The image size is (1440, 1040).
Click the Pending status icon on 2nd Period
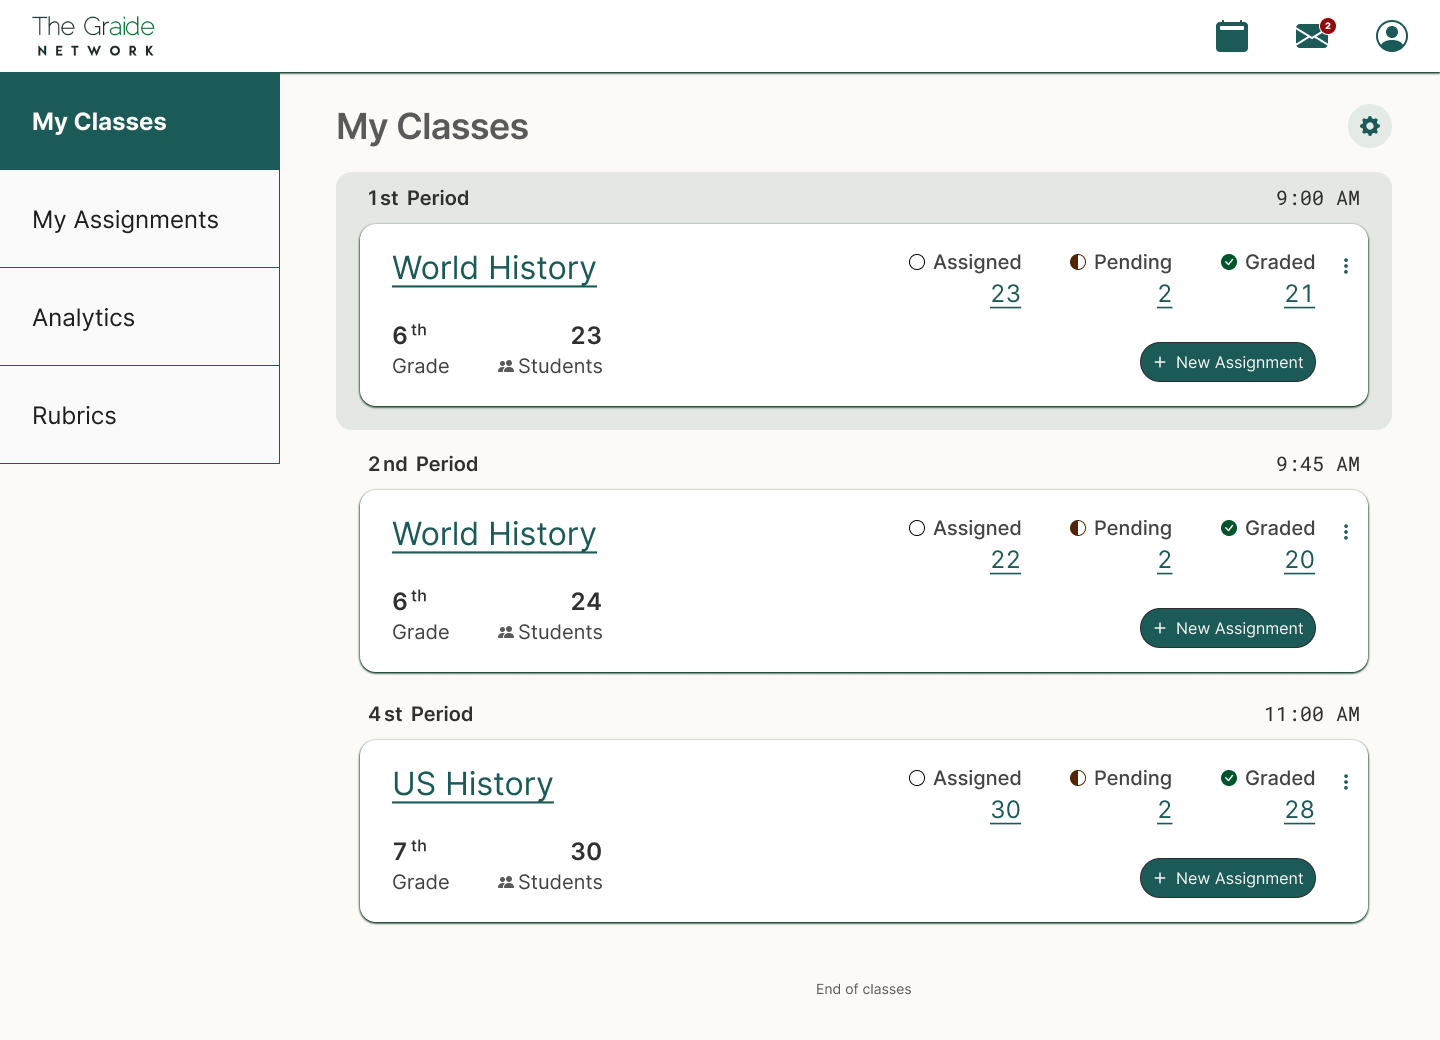[x=1077, y=528]
